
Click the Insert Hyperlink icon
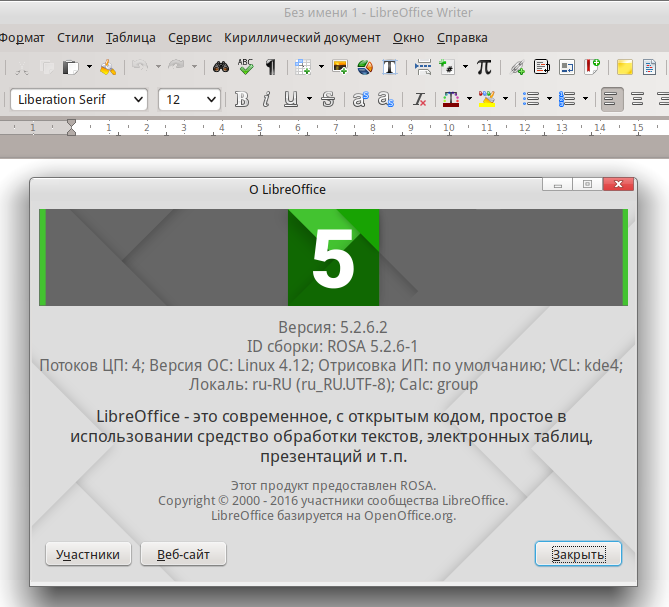517,67
